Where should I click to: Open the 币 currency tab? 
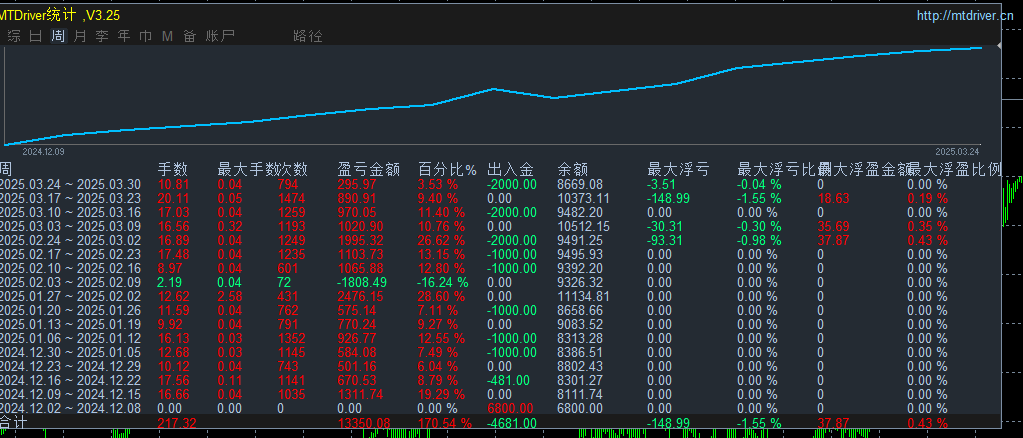click(145, 37)
